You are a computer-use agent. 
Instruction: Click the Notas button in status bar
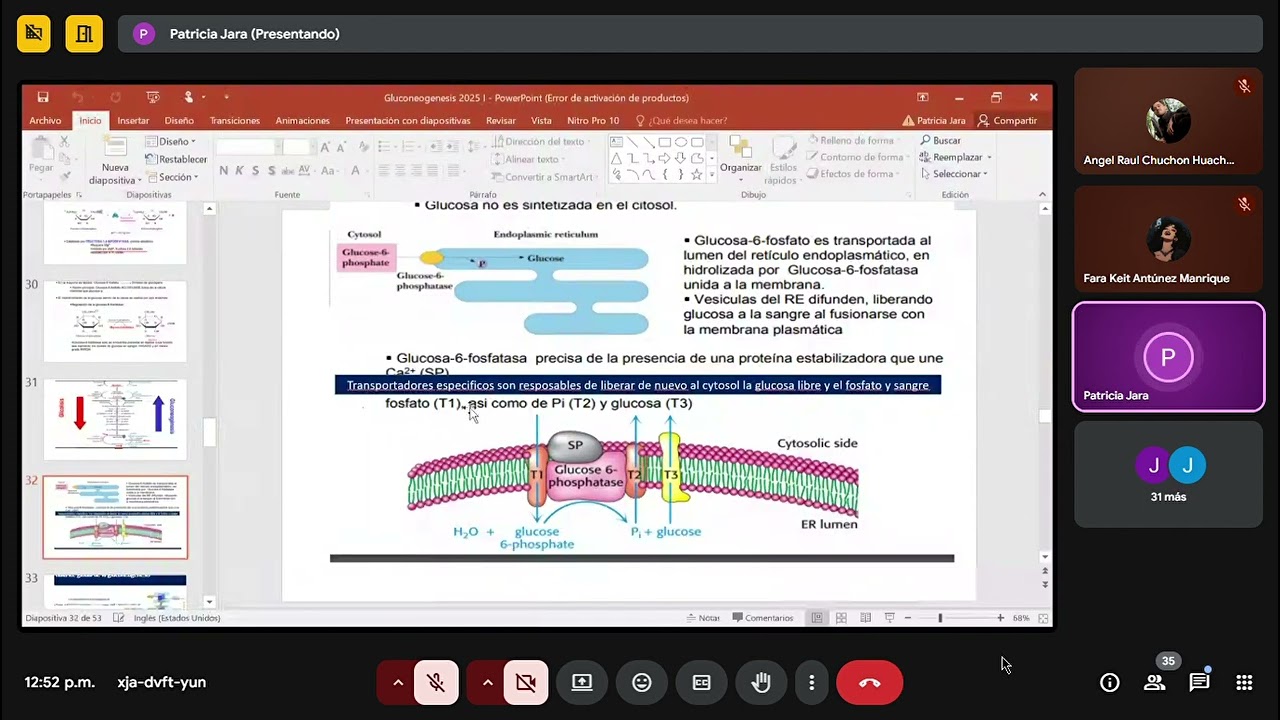coord(703,618)
